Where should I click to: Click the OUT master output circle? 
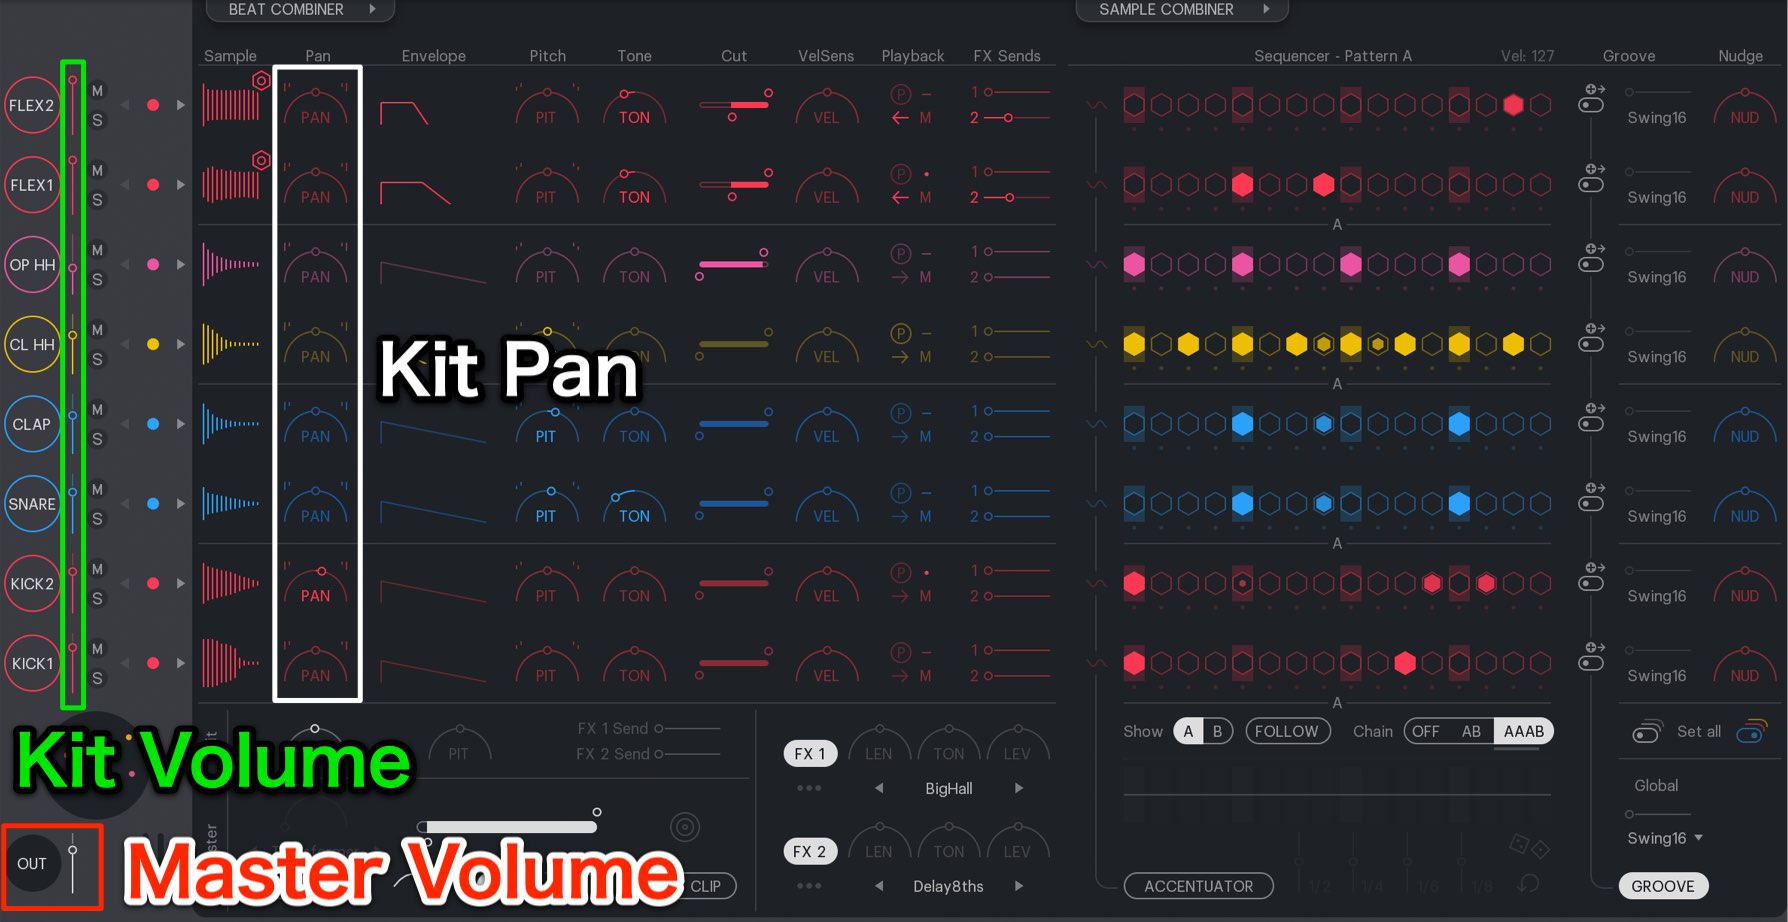pos(31,864)
